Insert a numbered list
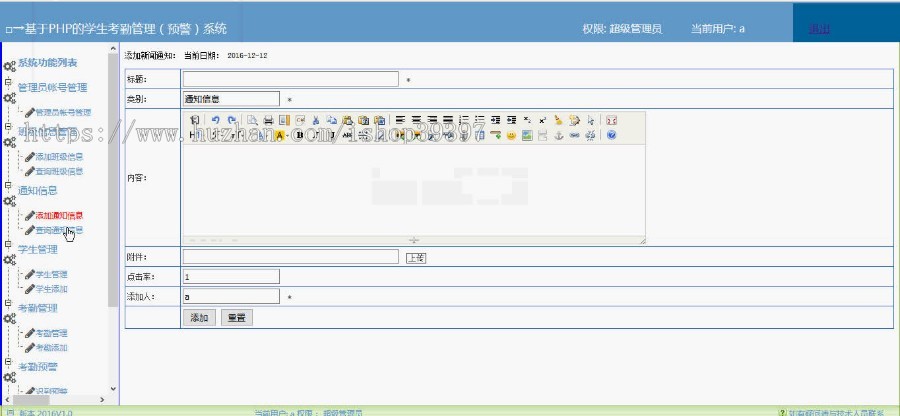 click(x=464, y=120)
